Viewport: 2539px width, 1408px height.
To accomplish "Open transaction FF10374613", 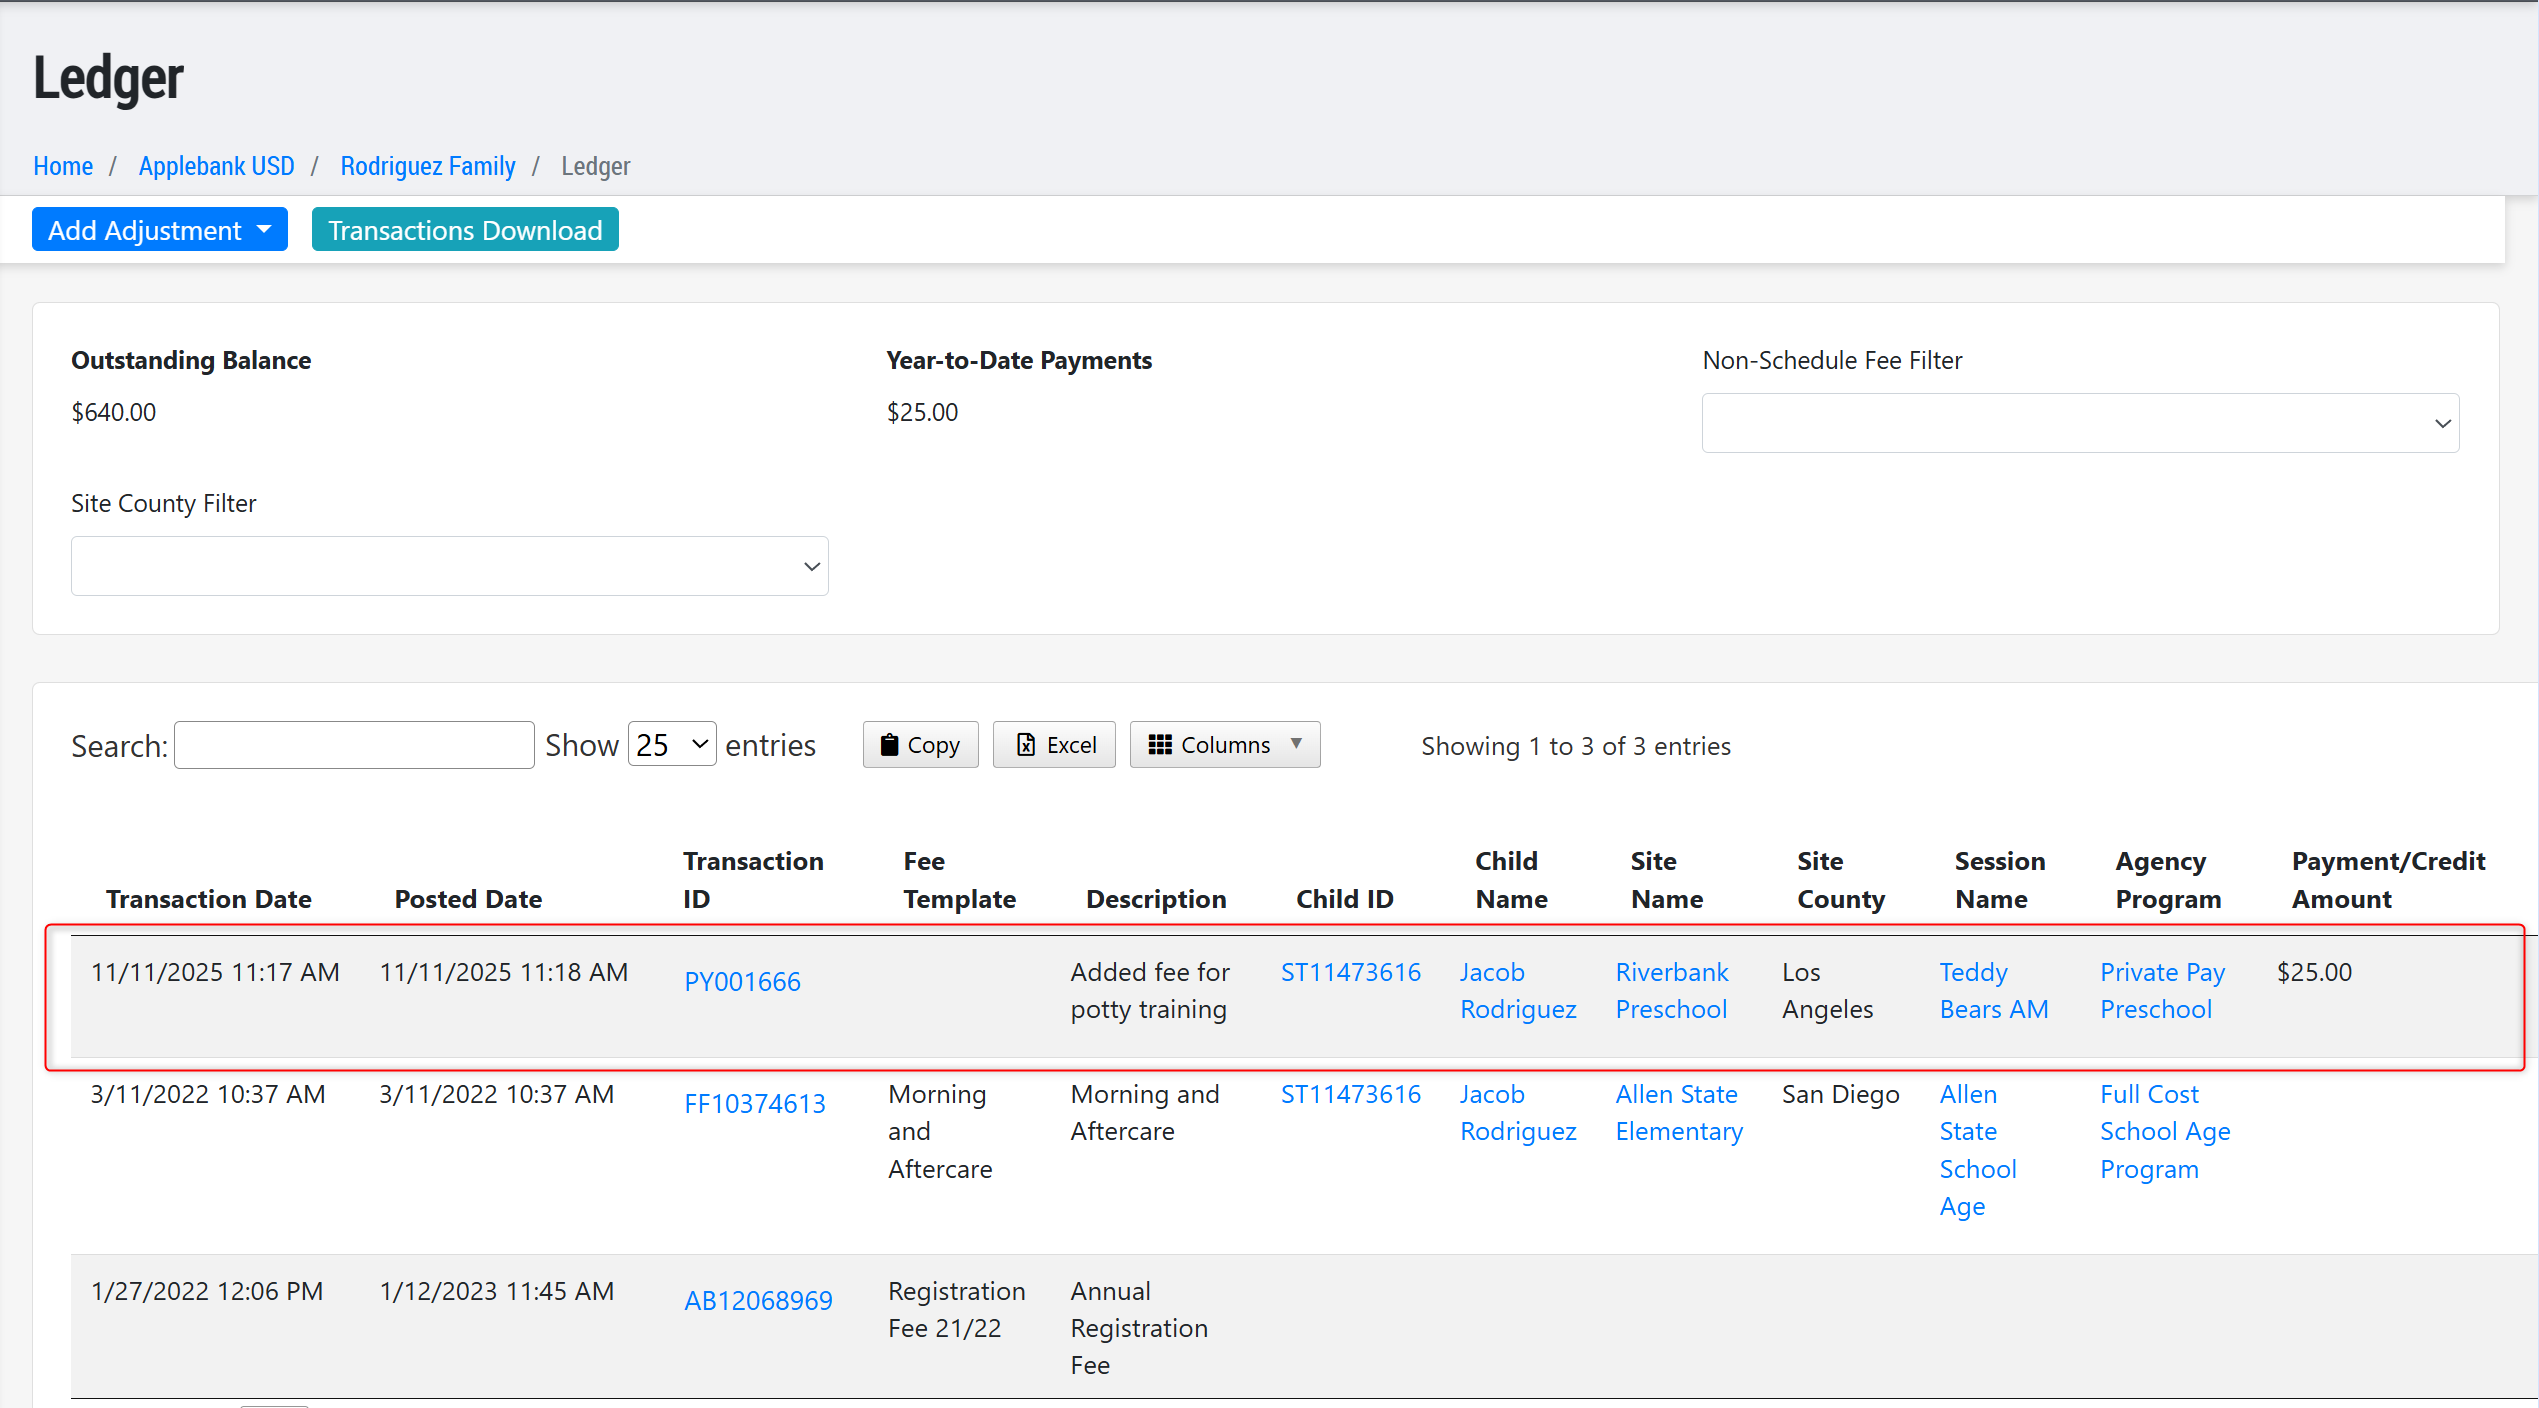I will [x=754, y=1103].
